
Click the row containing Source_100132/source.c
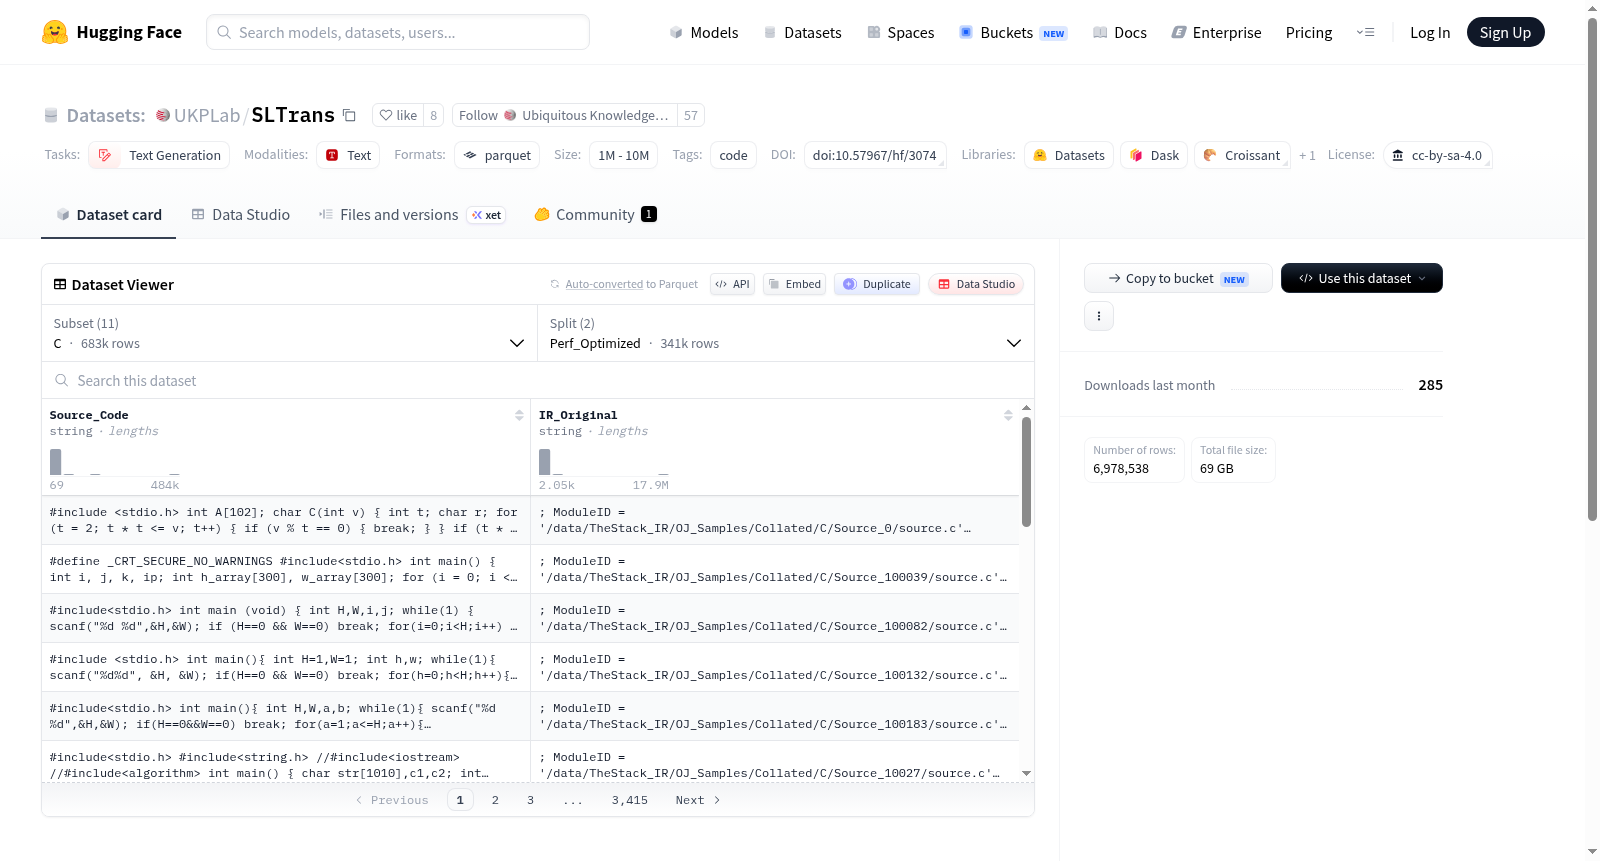[530, 667]
